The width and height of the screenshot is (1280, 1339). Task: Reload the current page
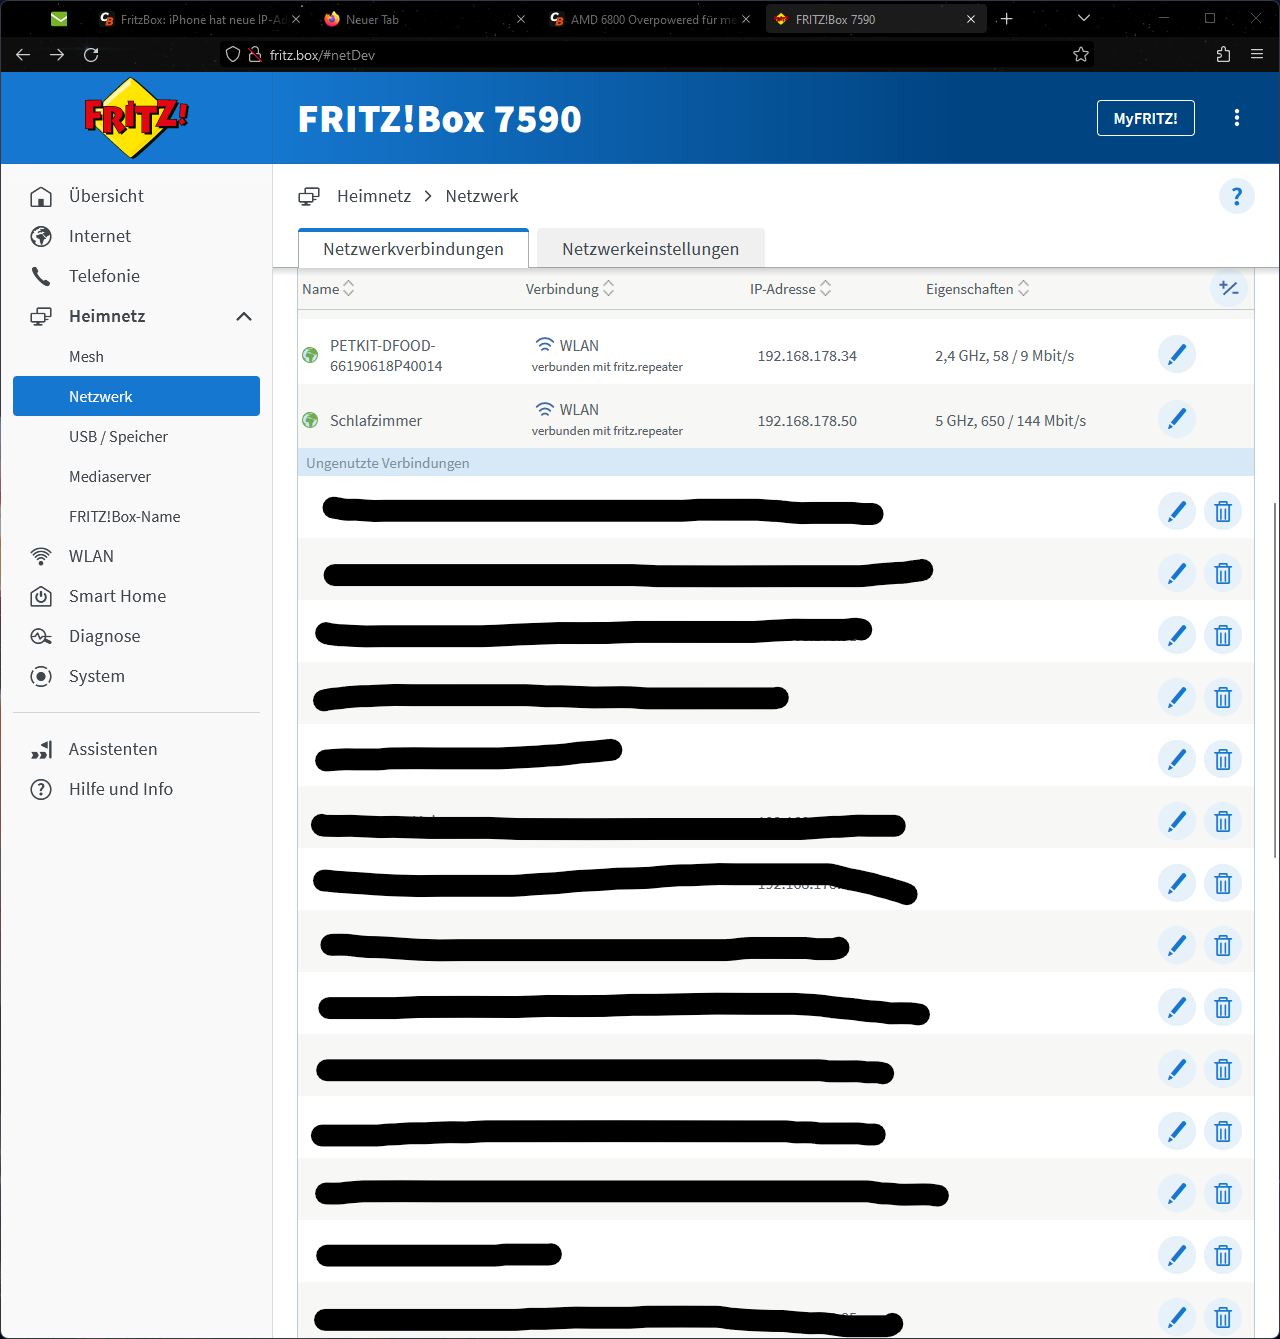[91, 55]
